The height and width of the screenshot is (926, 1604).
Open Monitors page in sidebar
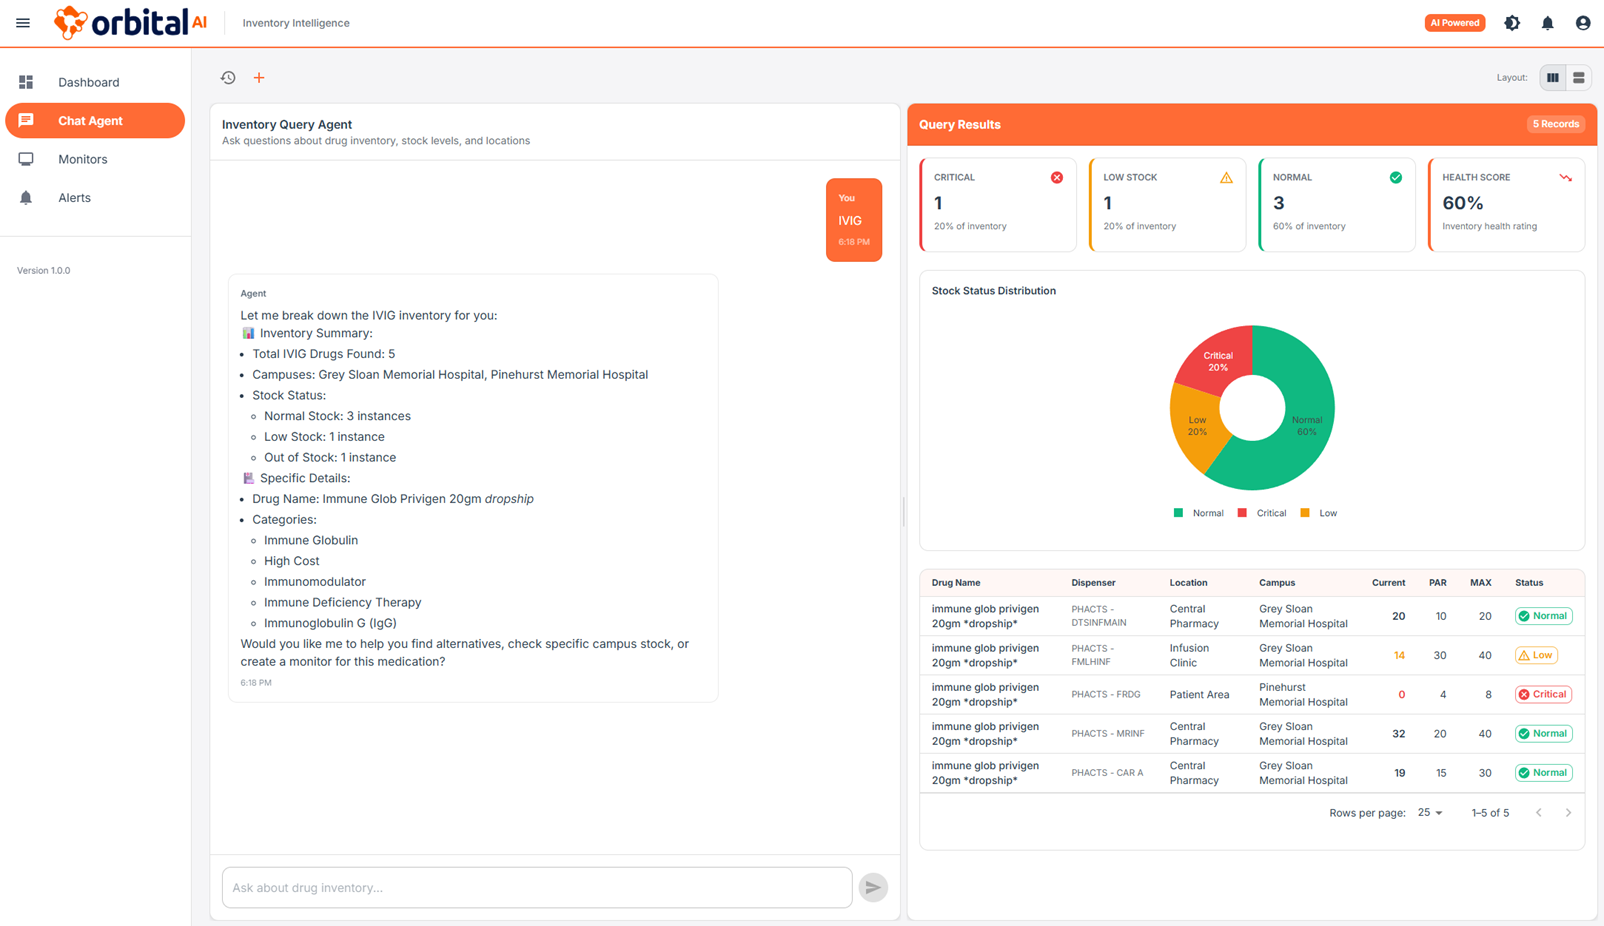click(x=82, y=159)
